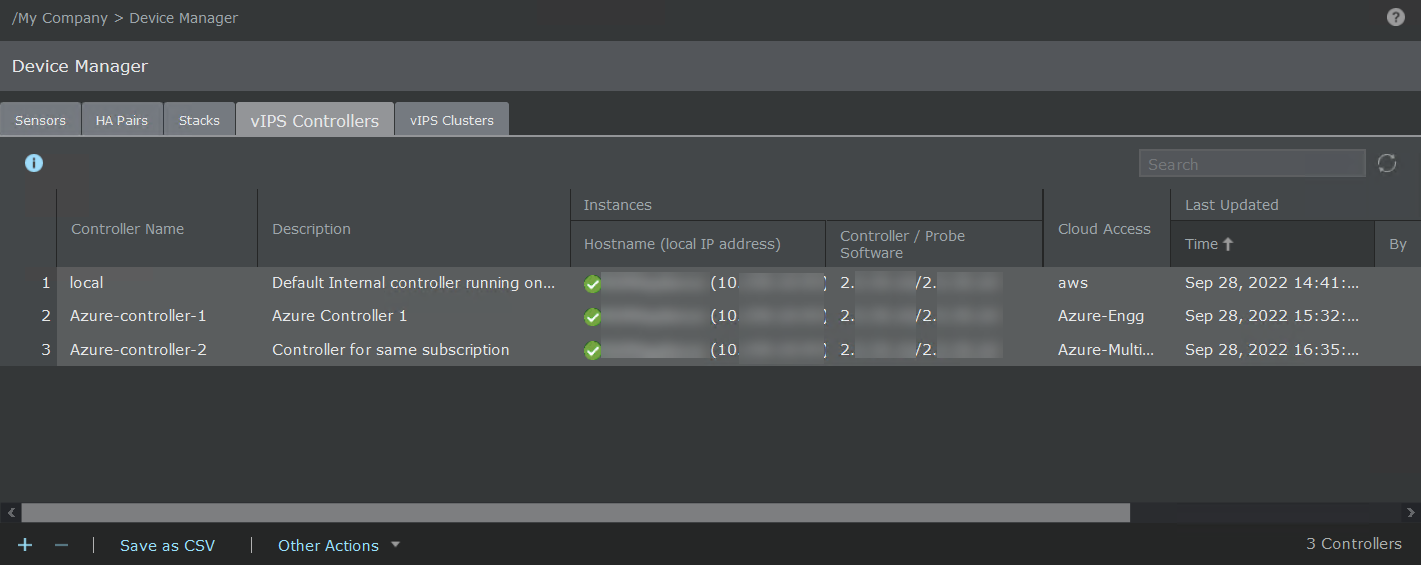Click green status check for Azure-controller-2
This screenshot has height=565, width=1421.
(x=593, y=351)
